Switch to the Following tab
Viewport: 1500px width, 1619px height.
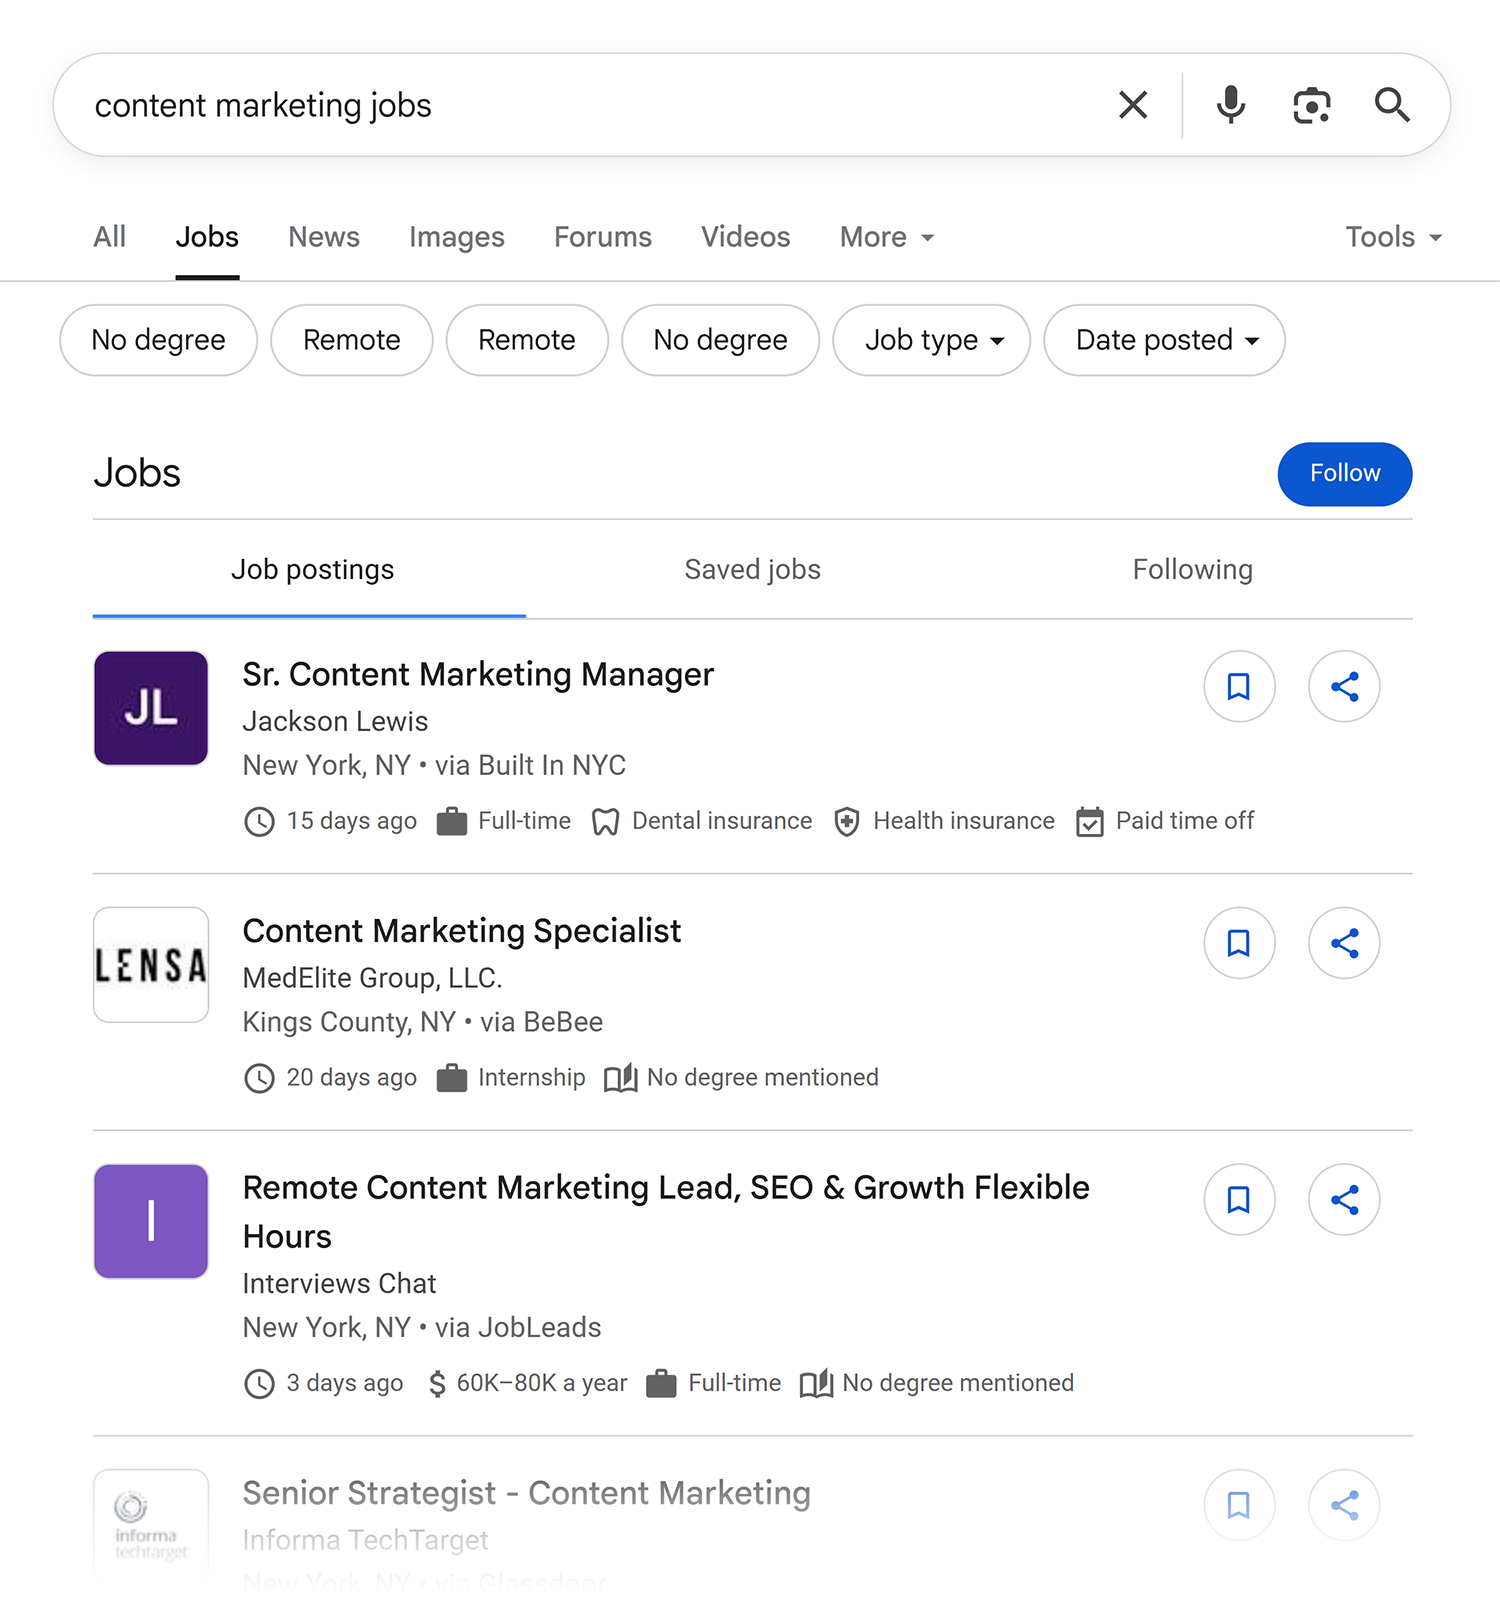click(1192, 570)
